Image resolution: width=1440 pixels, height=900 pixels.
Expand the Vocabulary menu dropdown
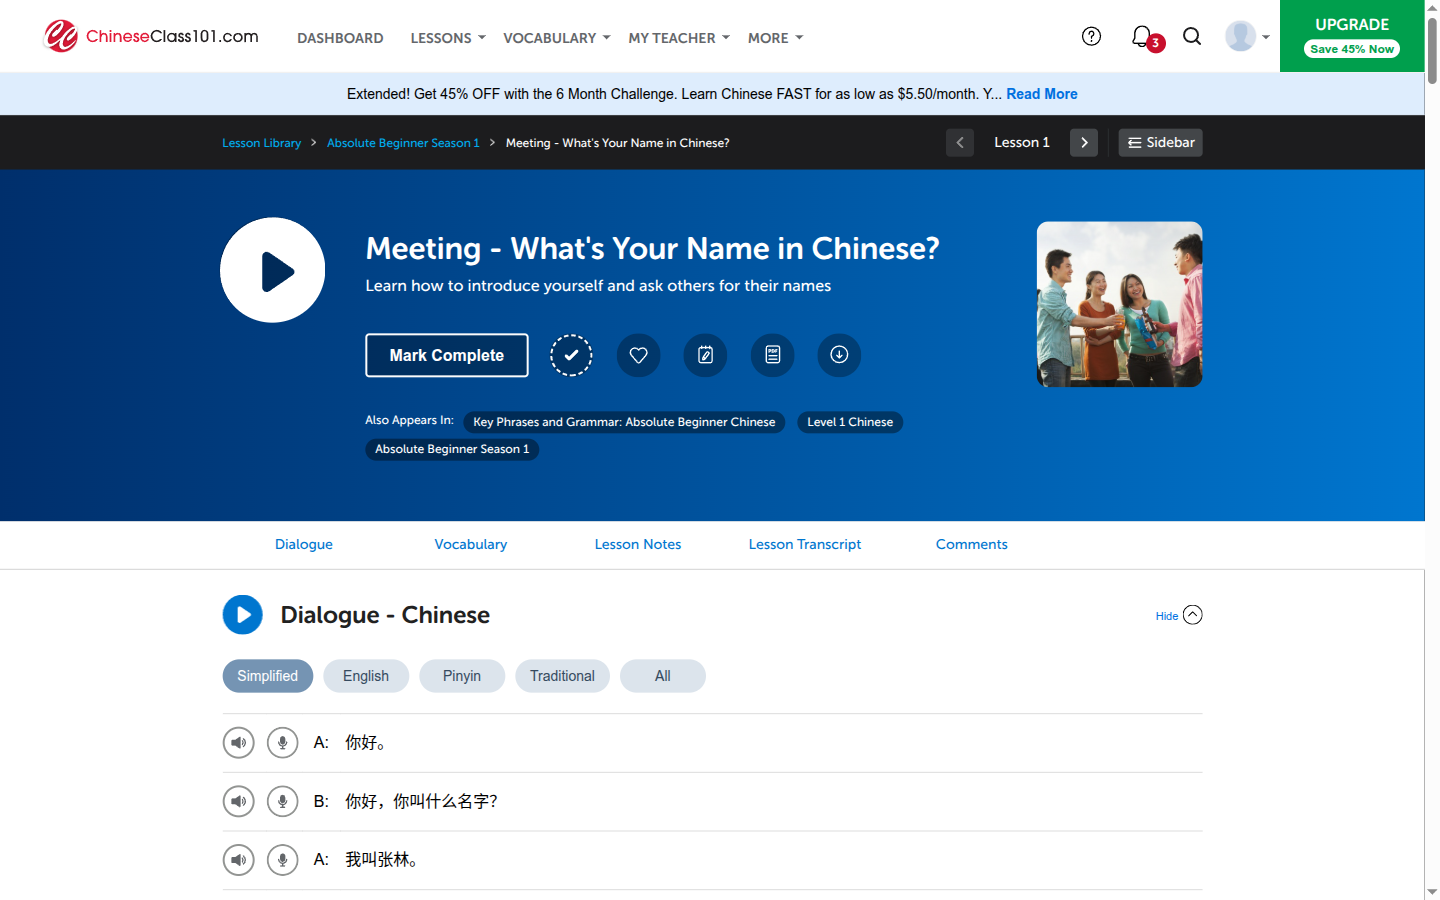click(x=556, y=38)
